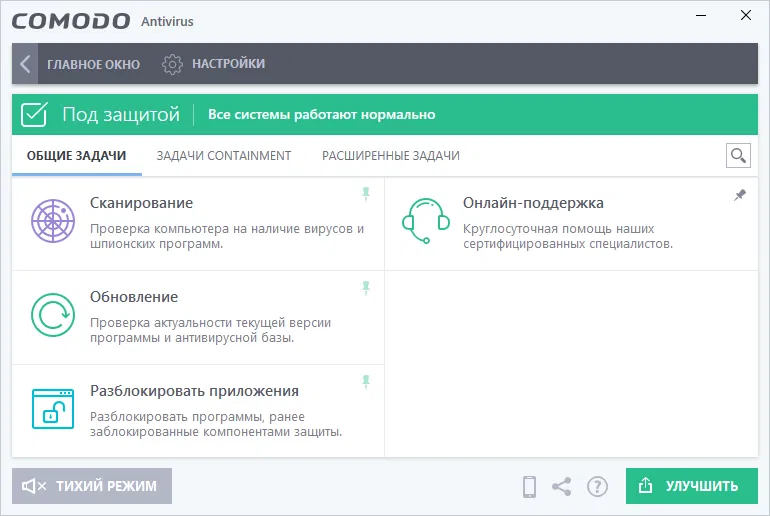Open the Сканирование scan task
The width and height of the screenshot is (770, 516).
point(141,203)
